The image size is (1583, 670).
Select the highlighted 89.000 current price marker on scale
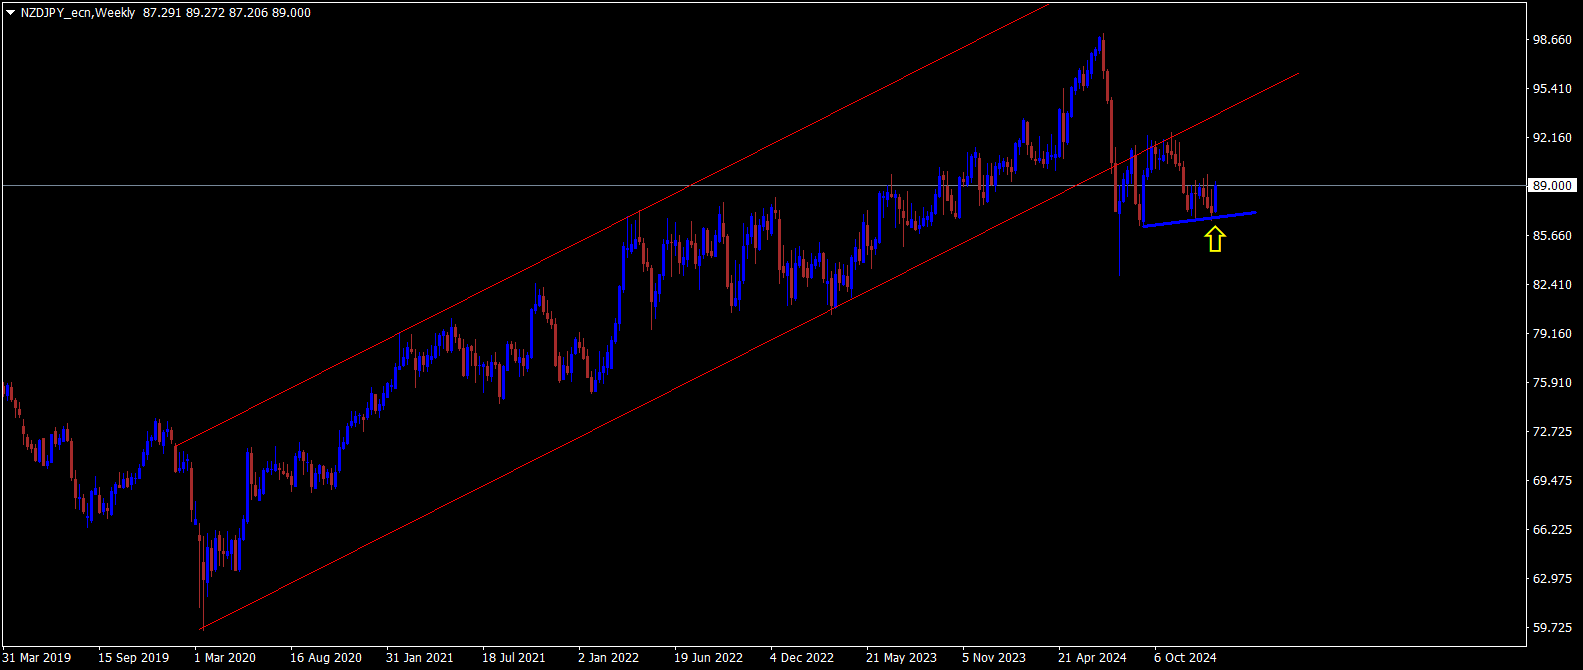(1552, 185)
